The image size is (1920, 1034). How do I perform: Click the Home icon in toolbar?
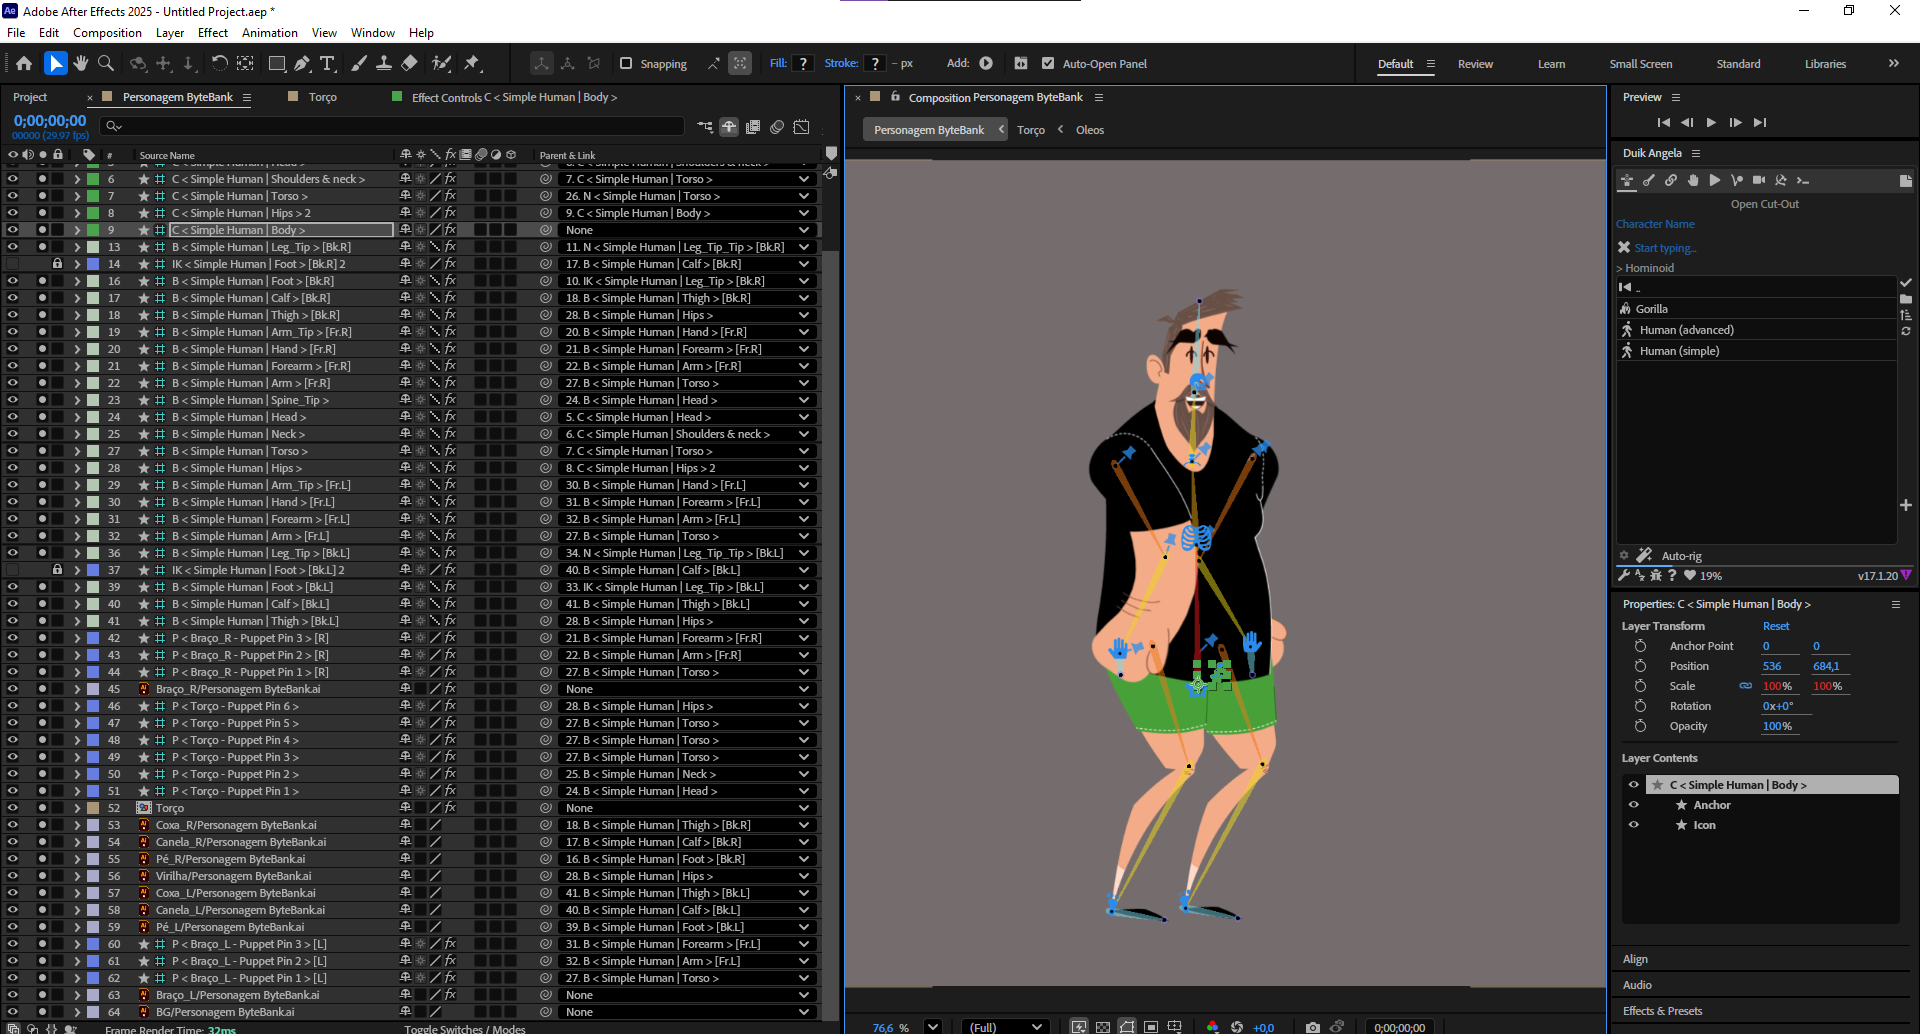coord(24,64)
